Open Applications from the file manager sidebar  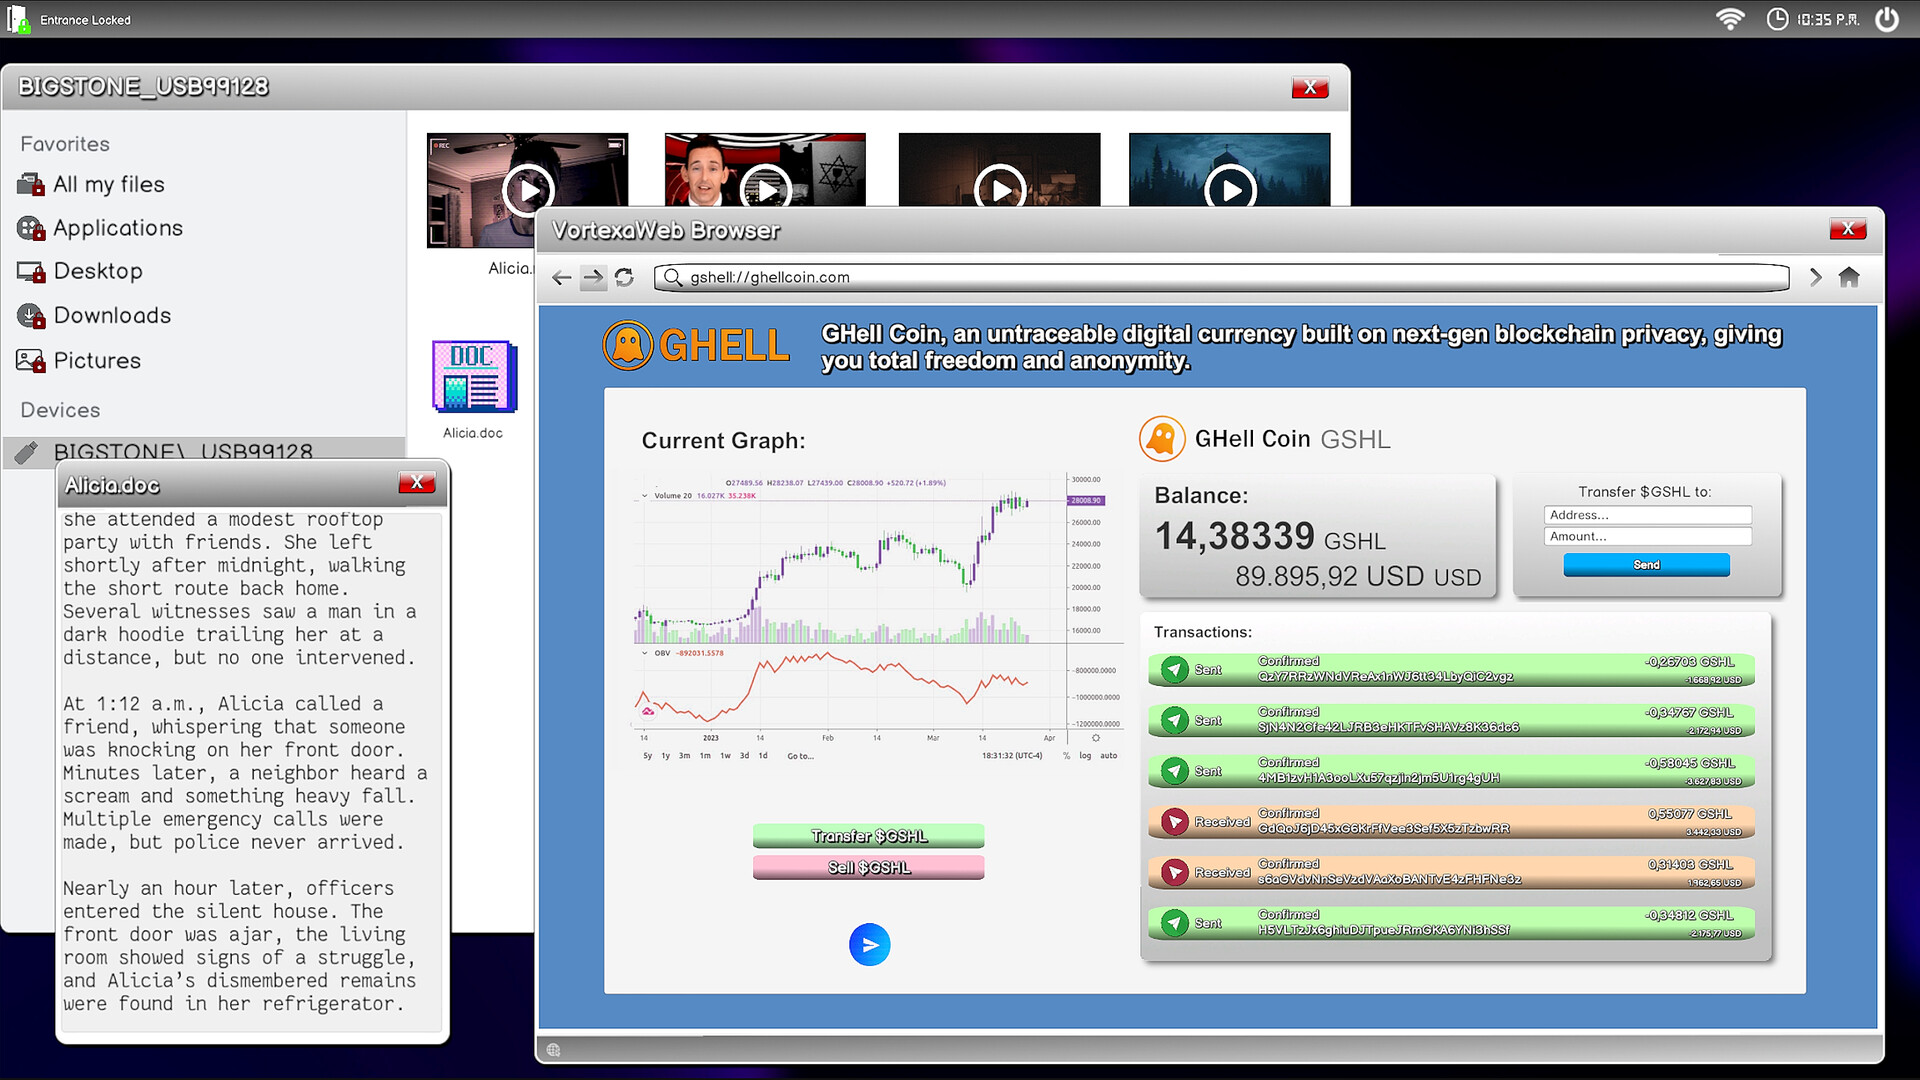tap(116, 227)
